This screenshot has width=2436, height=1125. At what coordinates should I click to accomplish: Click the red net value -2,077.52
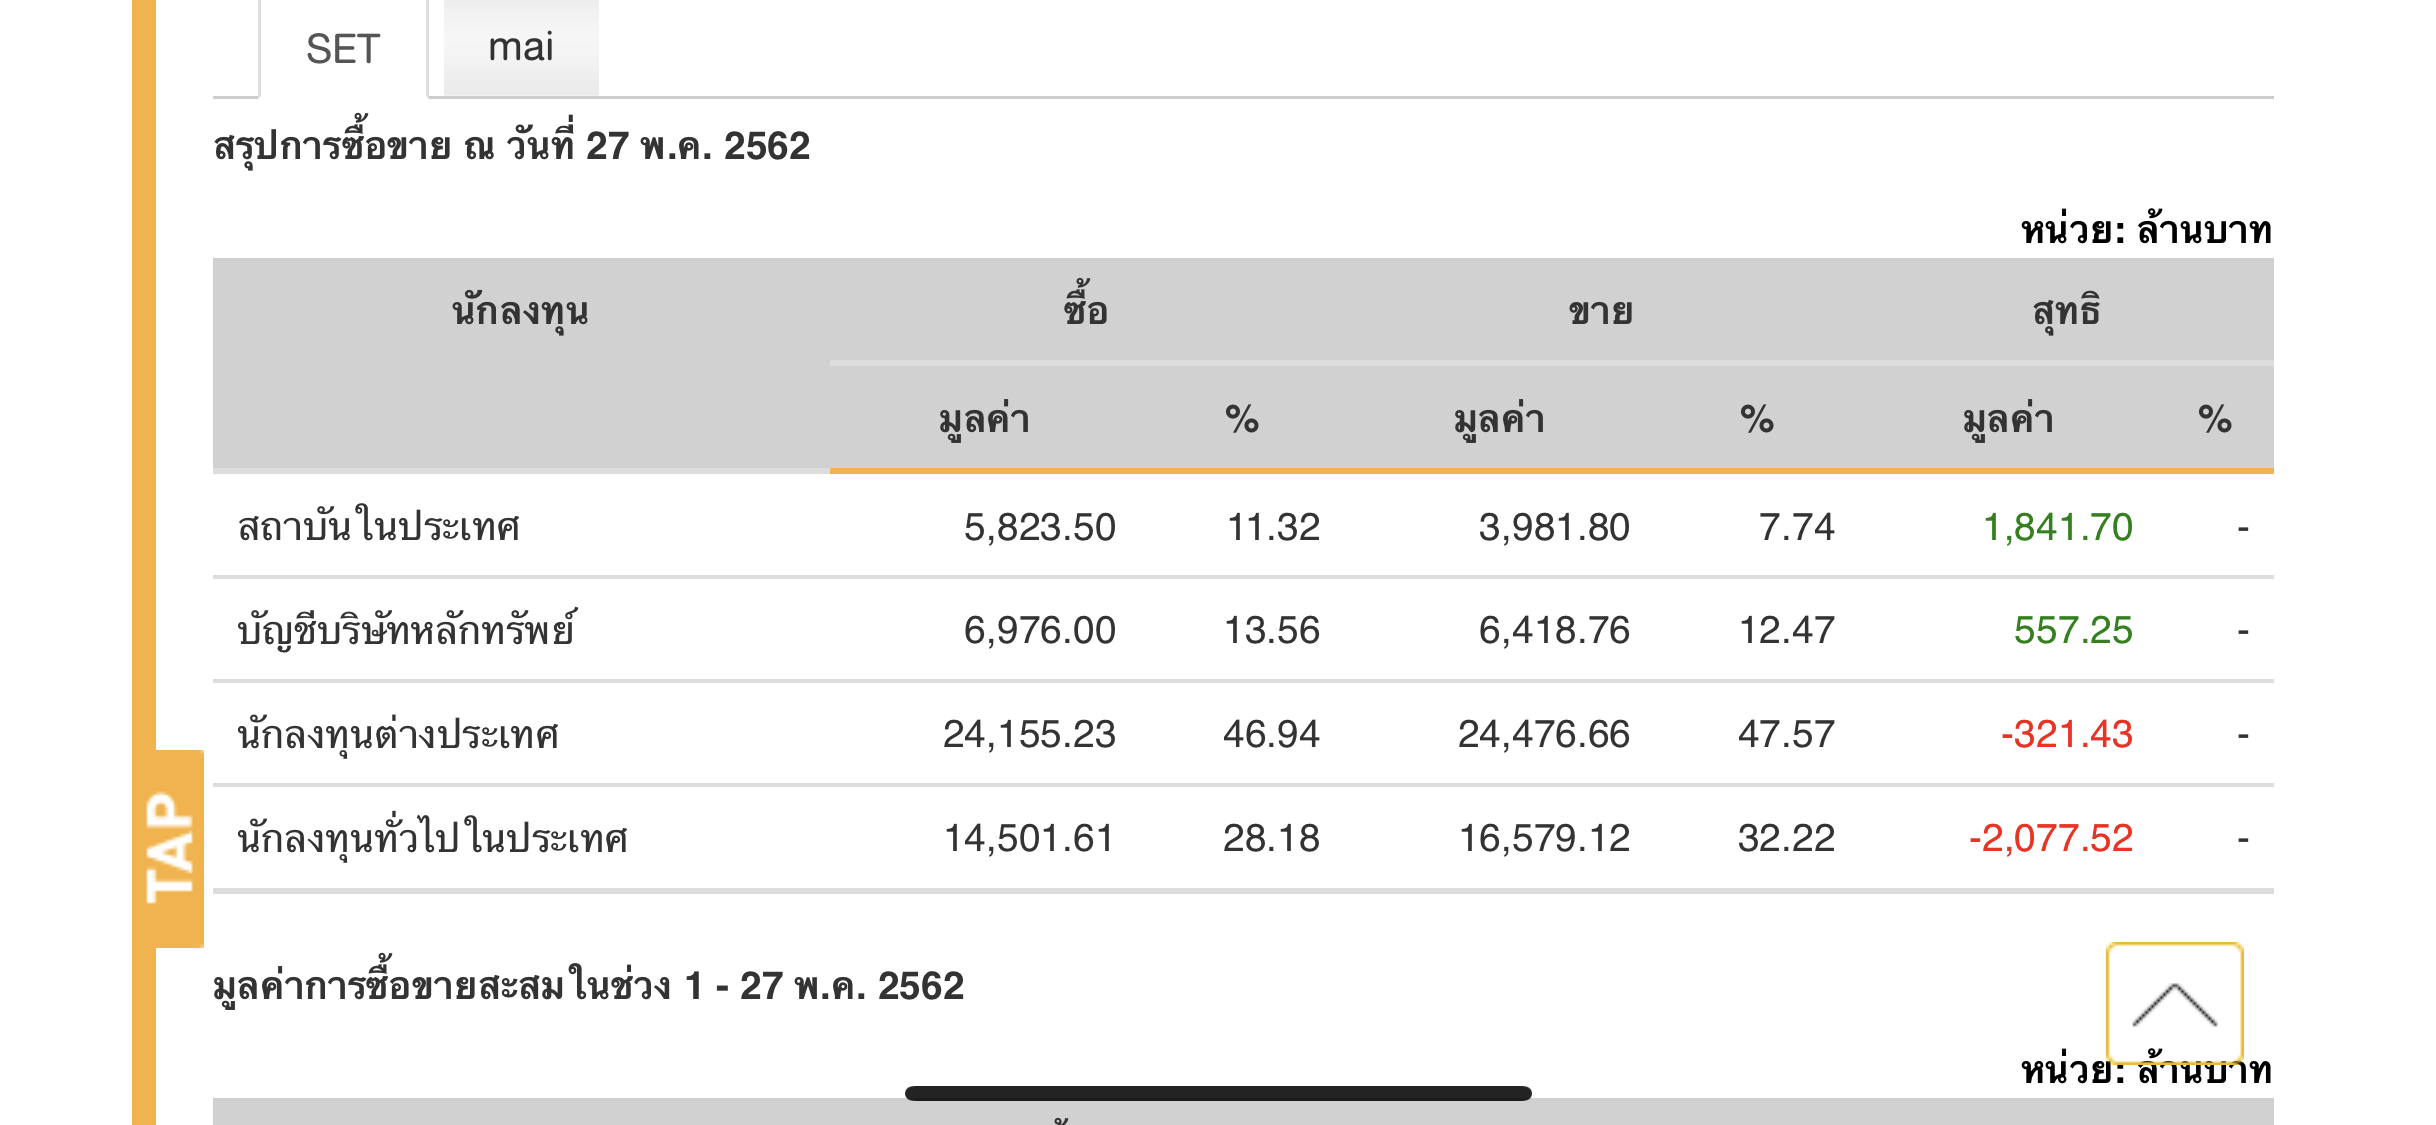click(x=2050, y=838)
